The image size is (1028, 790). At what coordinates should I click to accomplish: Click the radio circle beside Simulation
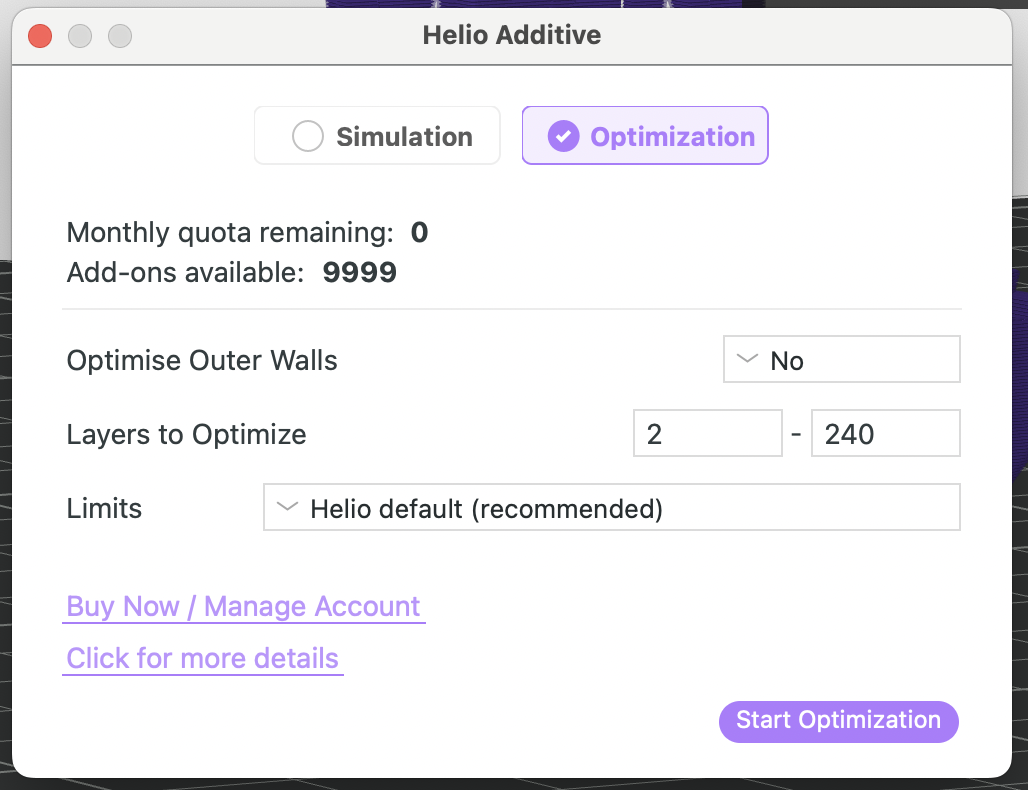coord(308,136)
